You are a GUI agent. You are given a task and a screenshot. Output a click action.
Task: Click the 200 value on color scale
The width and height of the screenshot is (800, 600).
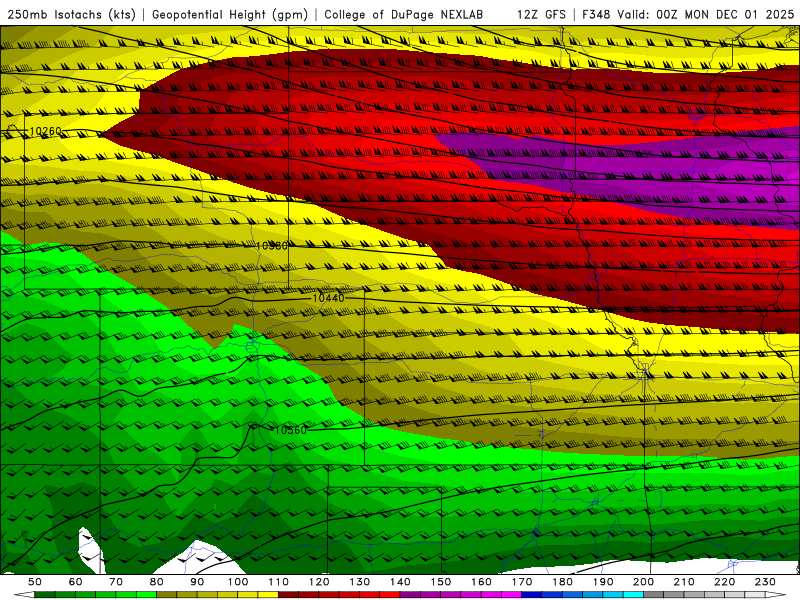644,582
